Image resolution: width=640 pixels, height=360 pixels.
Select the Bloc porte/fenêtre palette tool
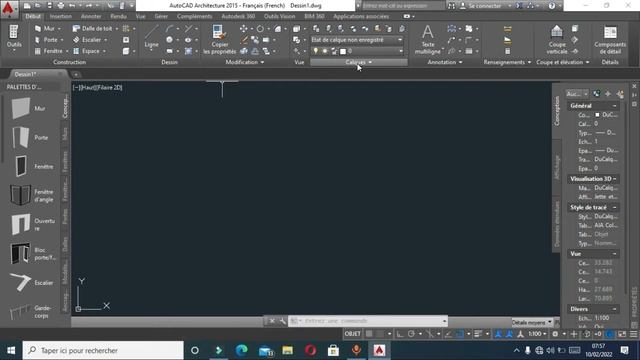click(x=32, y=253)
